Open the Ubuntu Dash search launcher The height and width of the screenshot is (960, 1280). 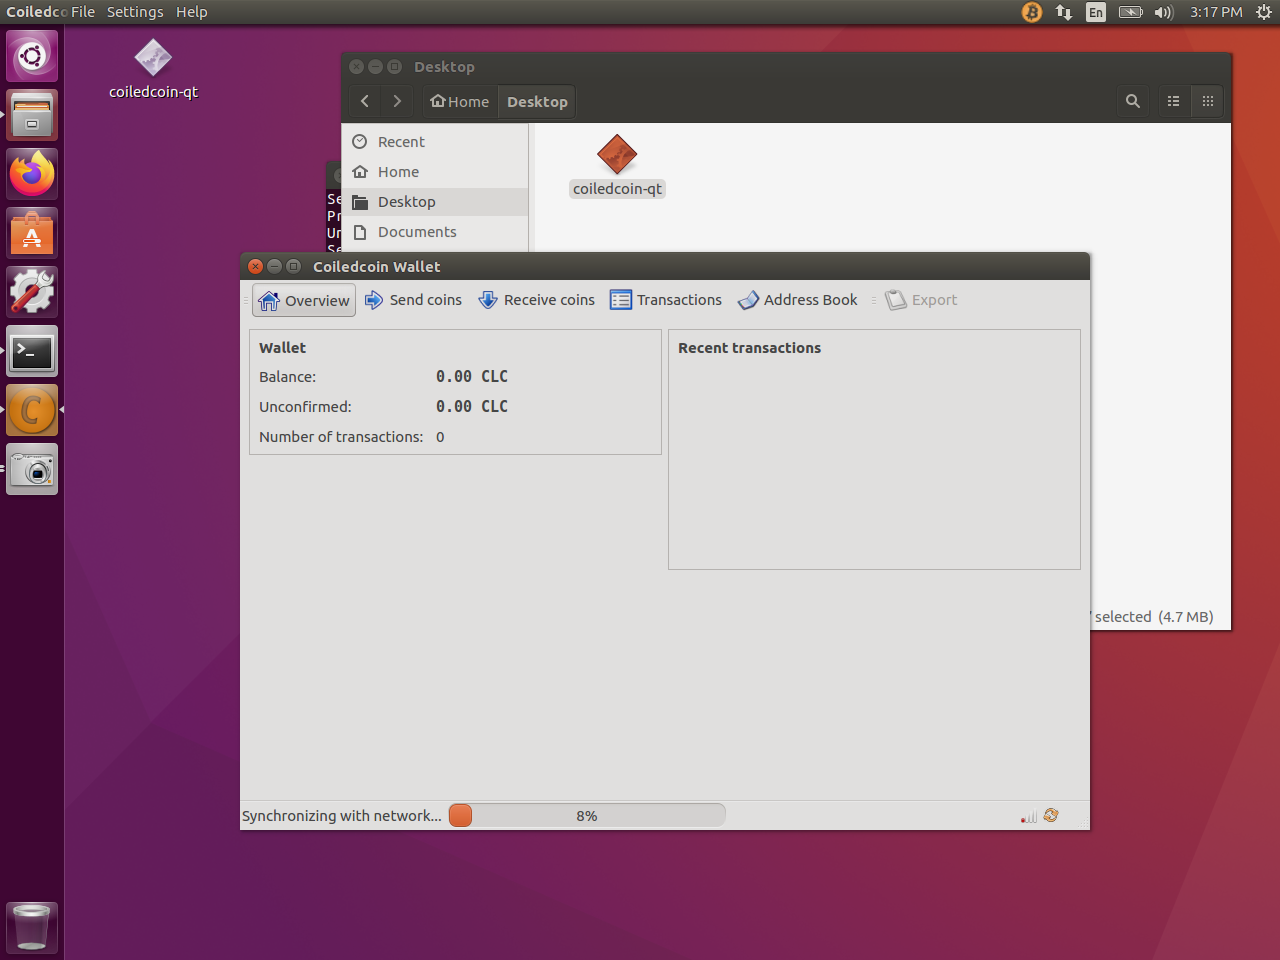coord(32,55)
